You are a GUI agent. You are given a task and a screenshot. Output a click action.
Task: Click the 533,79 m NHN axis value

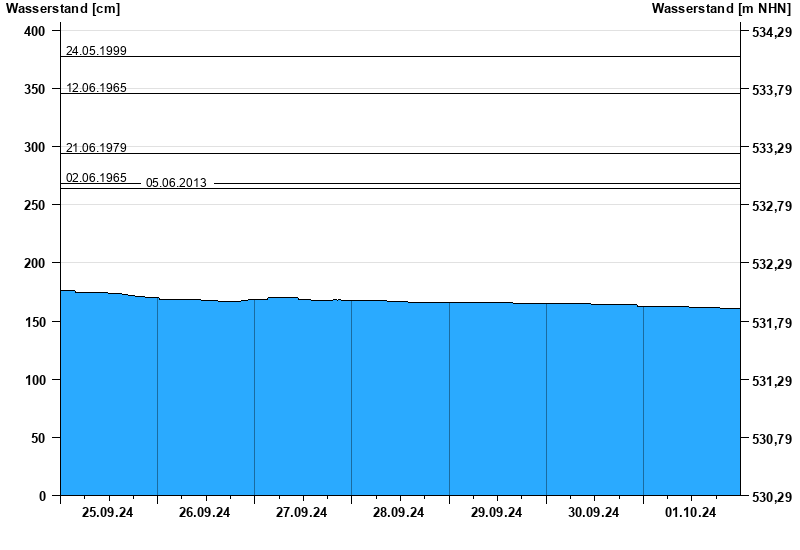click(x=772, y=90)
